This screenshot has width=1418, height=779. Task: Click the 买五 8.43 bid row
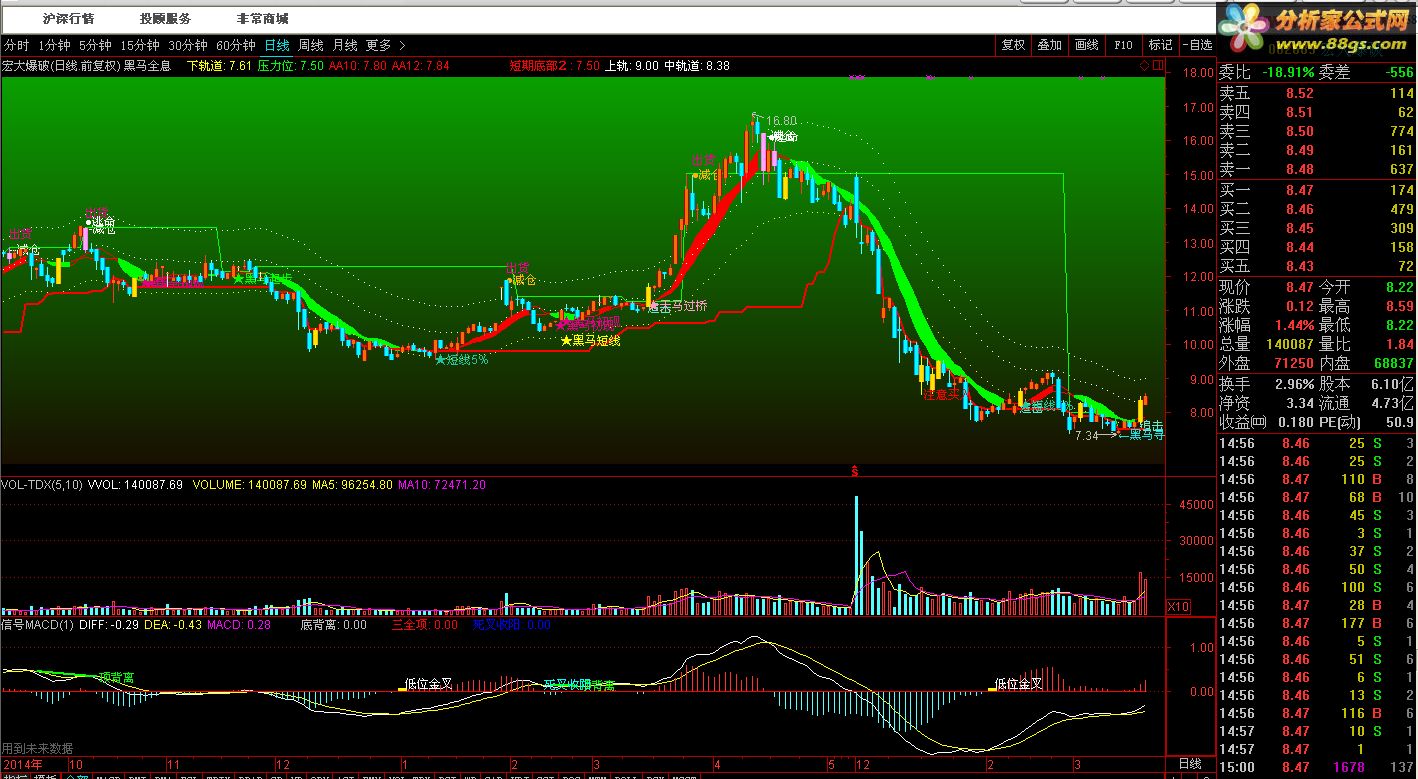tap(1316, 266)
